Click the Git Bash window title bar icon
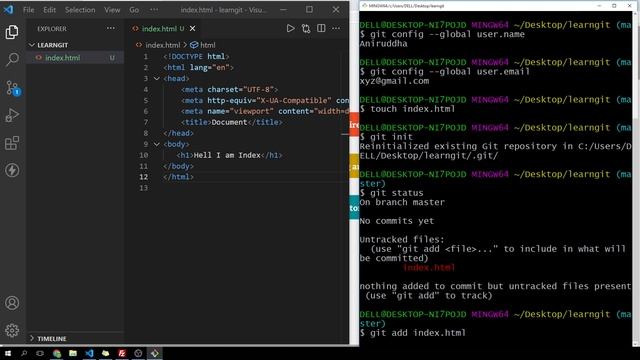The image size is (640, 360). coord(364,6)
